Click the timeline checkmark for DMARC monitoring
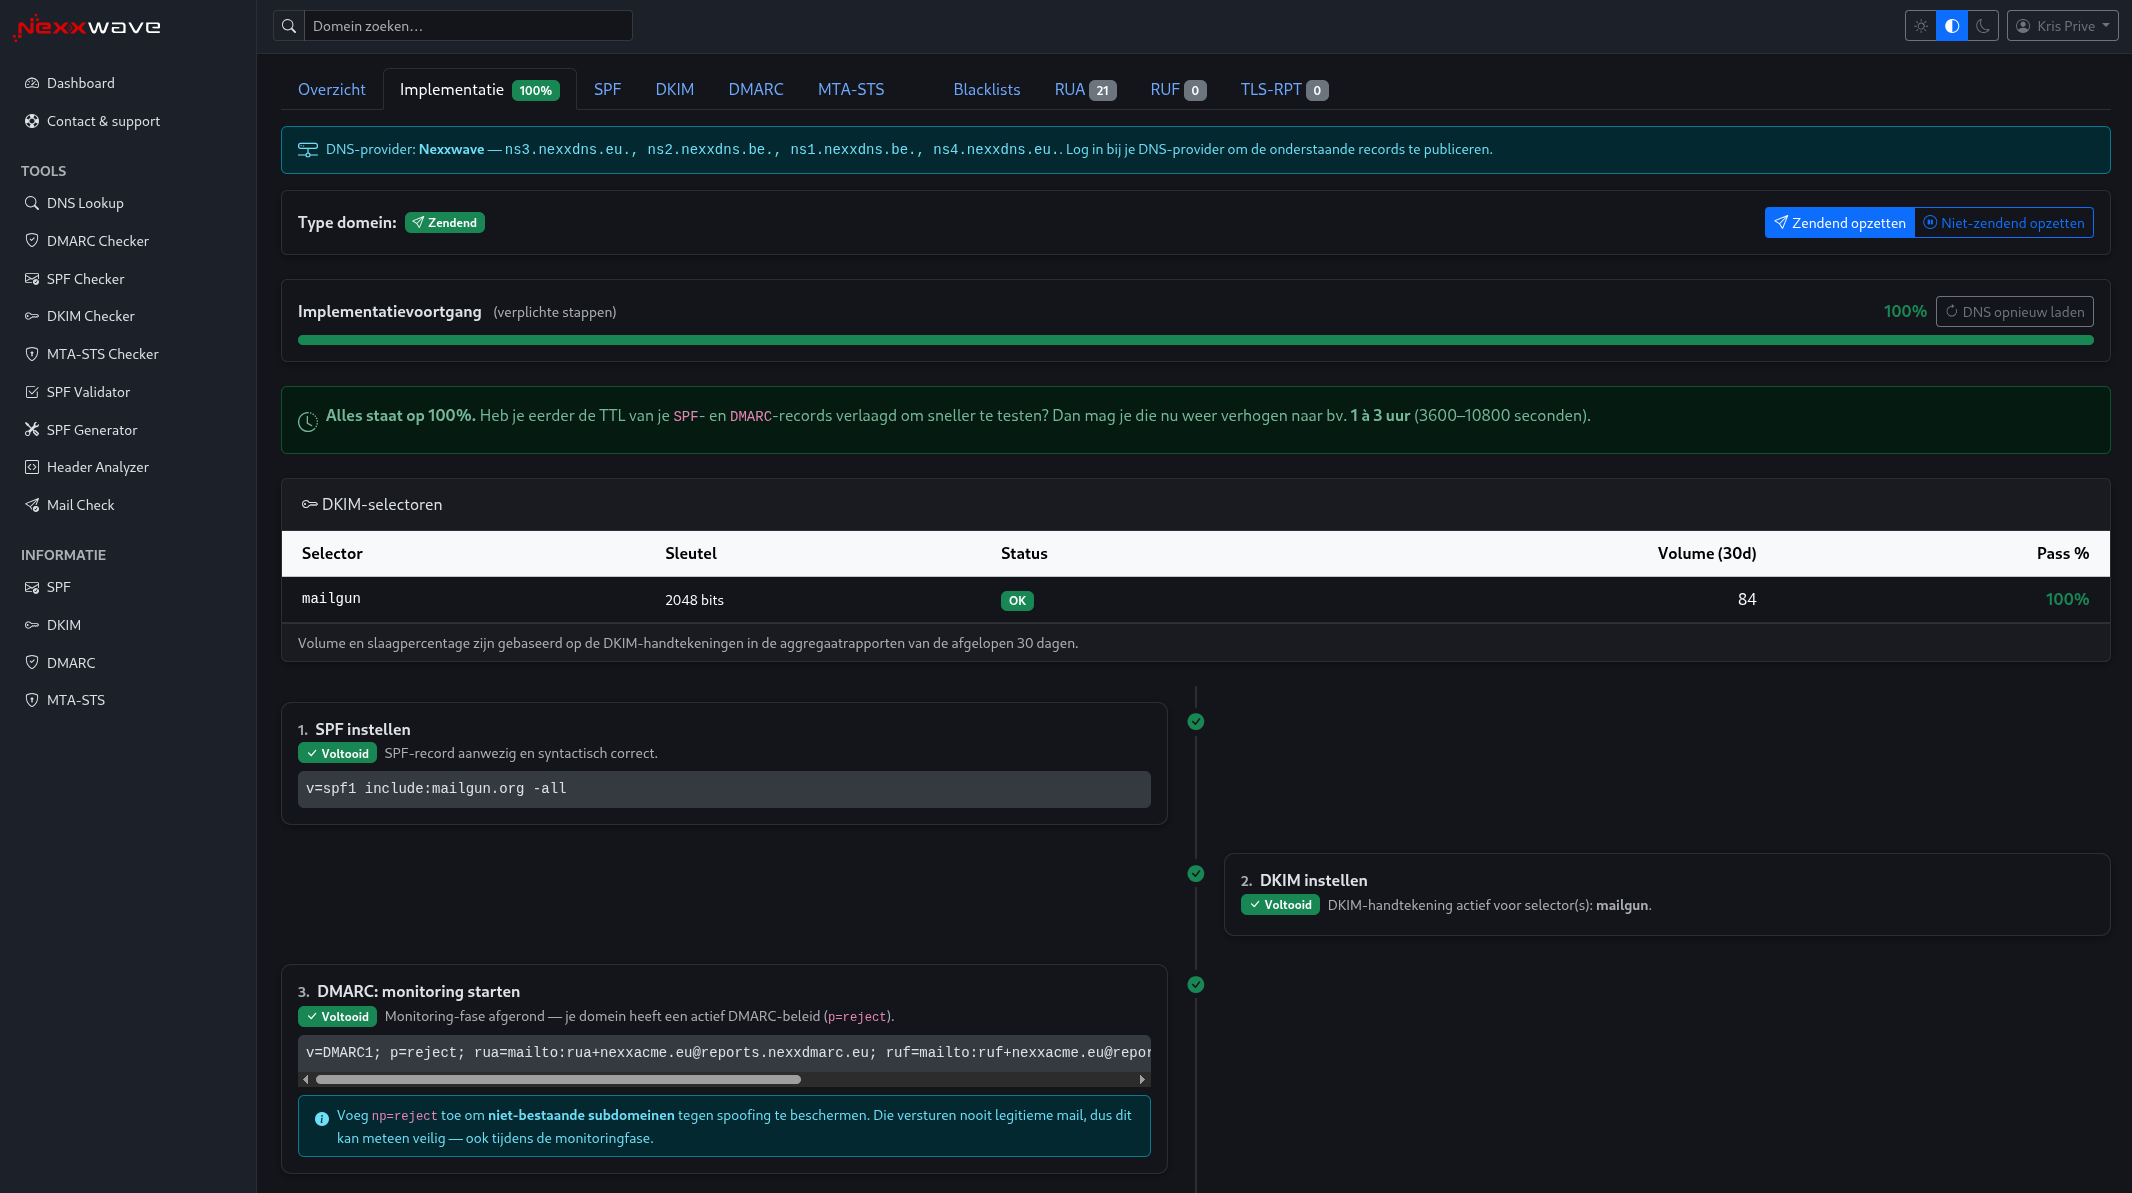The height and width of the screenshot is (1193, 2132). coord(1196,985)
